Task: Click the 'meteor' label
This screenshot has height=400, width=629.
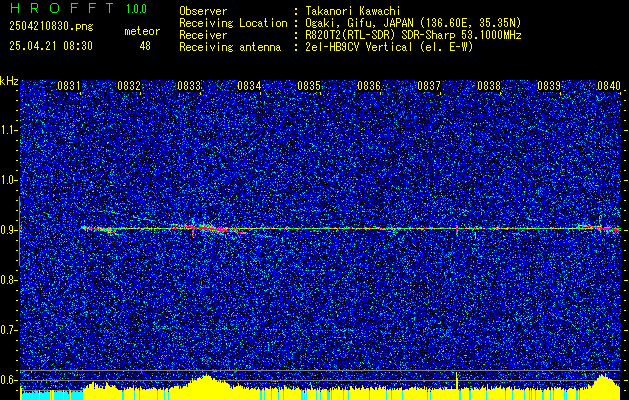Action: click(142, 31)
